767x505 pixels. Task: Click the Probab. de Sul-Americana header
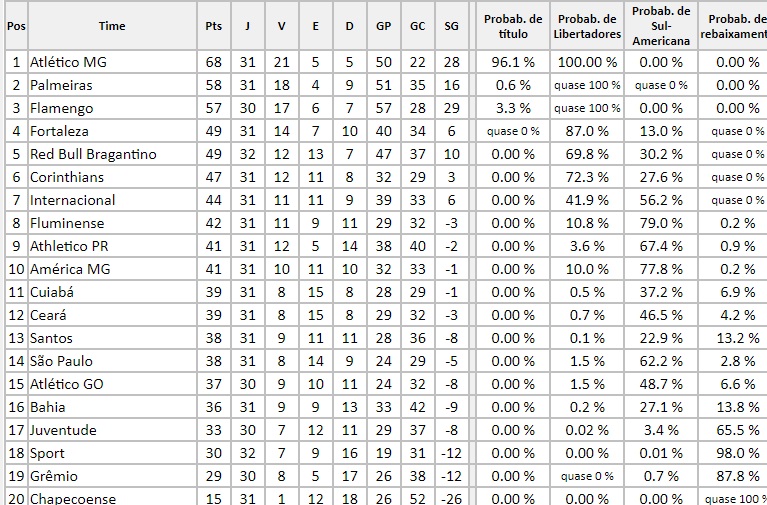pos(662,26)
